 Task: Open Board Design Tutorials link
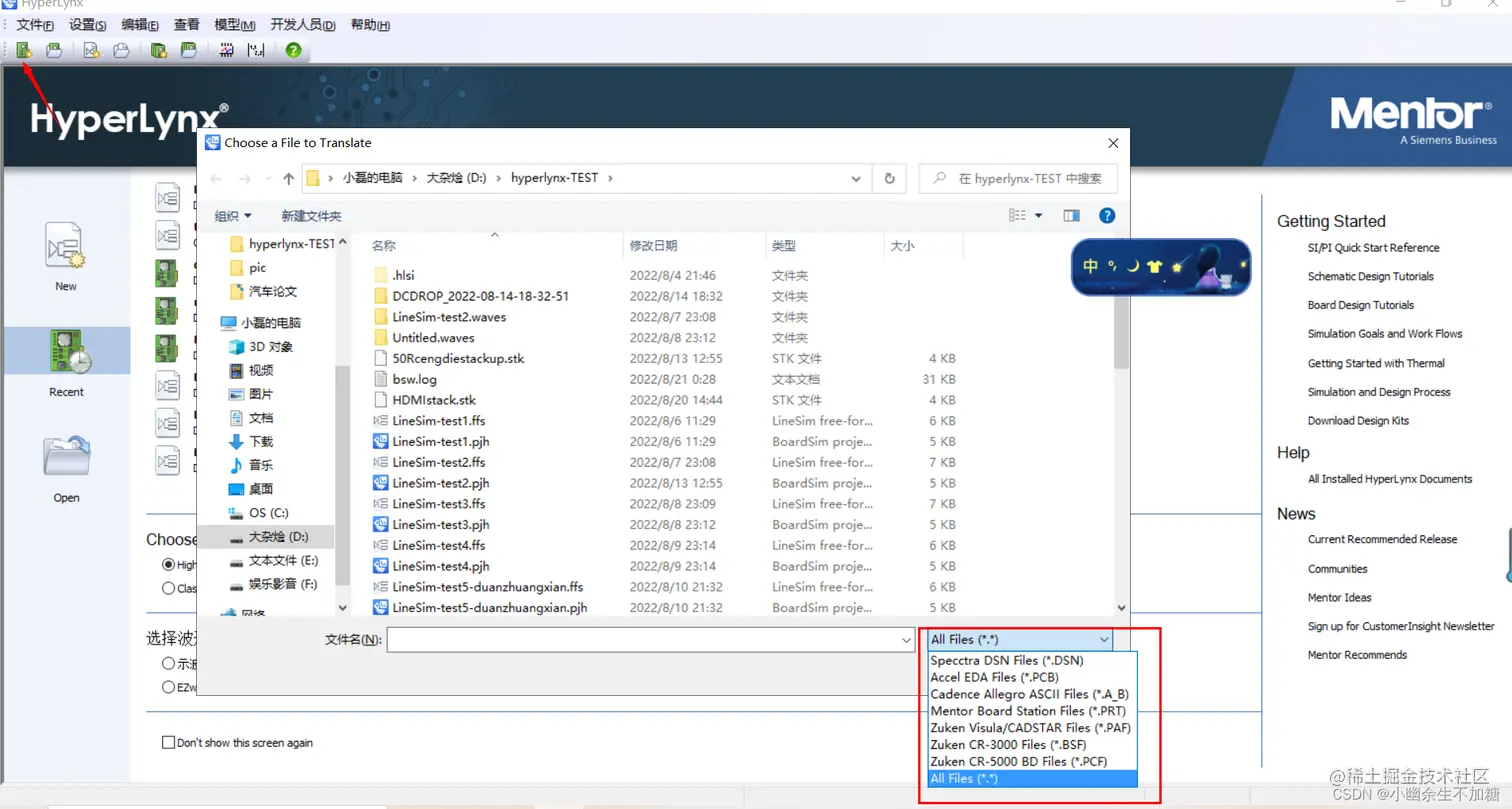click(1360, 305)
